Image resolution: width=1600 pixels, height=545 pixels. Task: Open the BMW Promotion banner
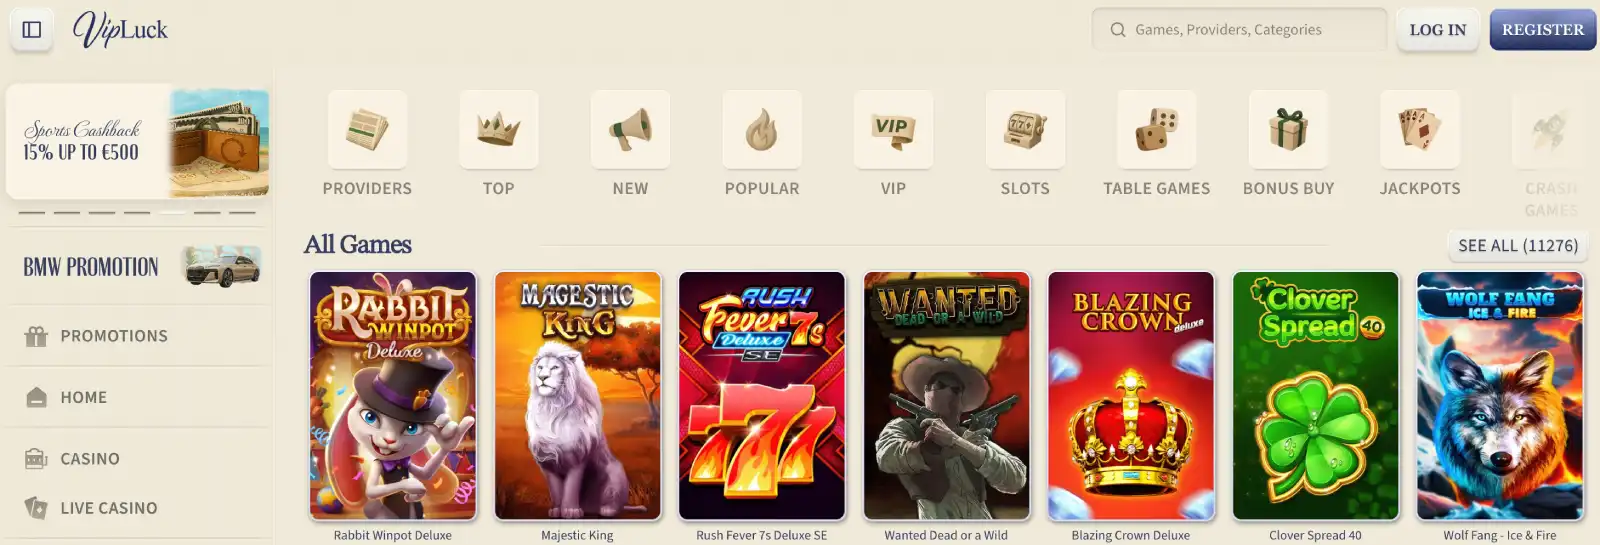coord(138,267)
